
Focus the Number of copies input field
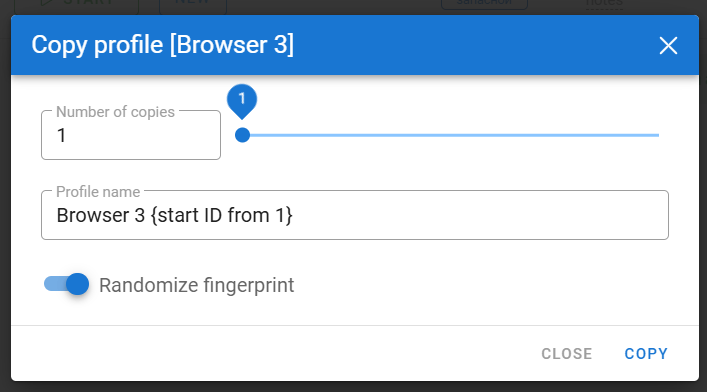(131, 135)
